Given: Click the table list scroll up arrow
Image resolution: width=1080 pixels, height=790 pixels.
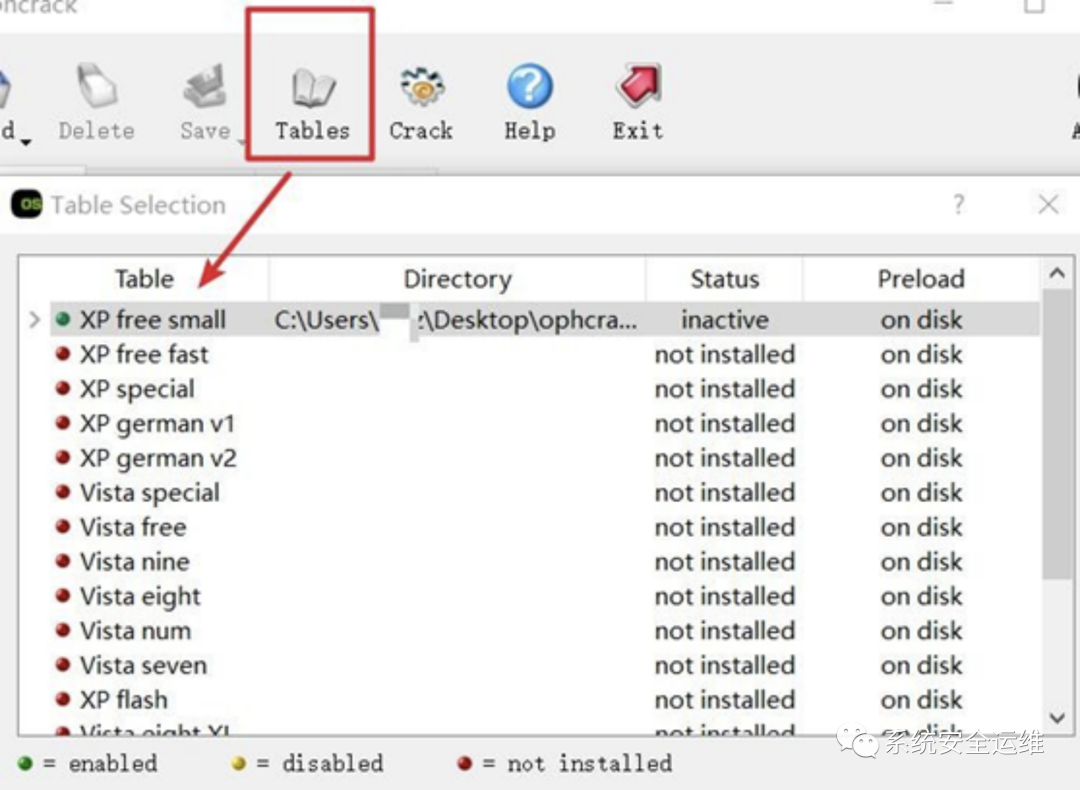Looking at the screenshot, I should tap(1057, 273).
